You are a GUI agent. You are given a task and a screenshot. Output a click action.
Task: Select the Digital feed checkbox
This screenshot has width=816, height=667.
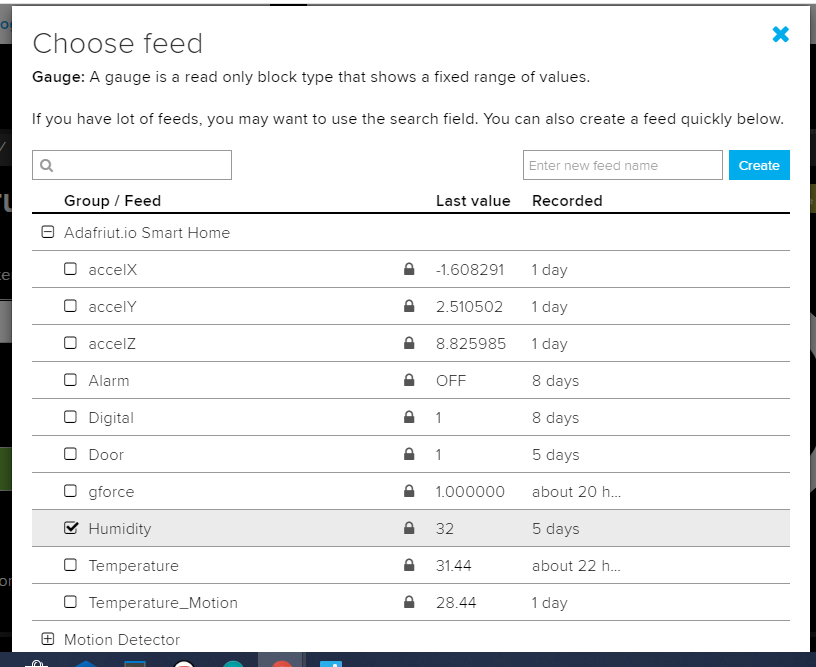70,417
